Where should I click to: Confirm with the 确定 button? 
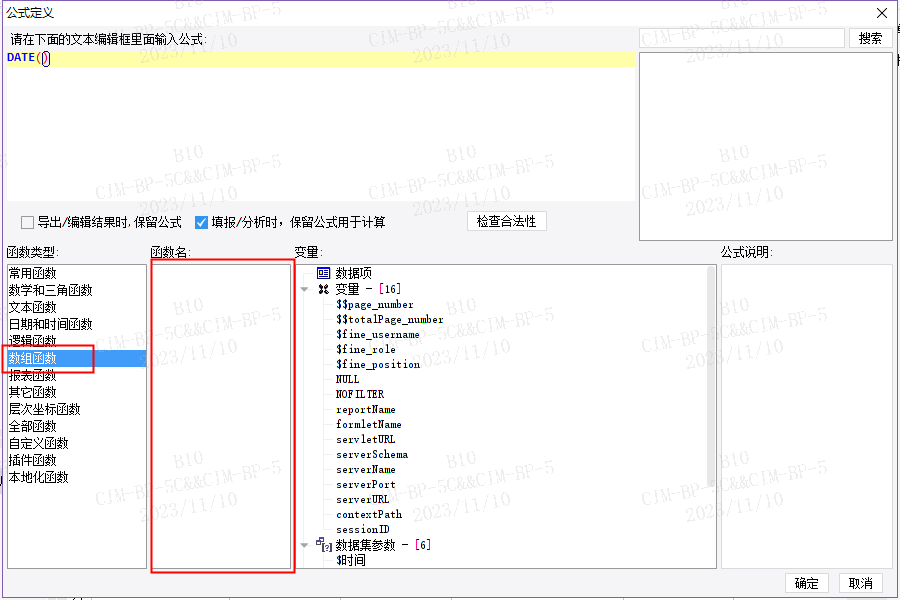pos(806,583)
